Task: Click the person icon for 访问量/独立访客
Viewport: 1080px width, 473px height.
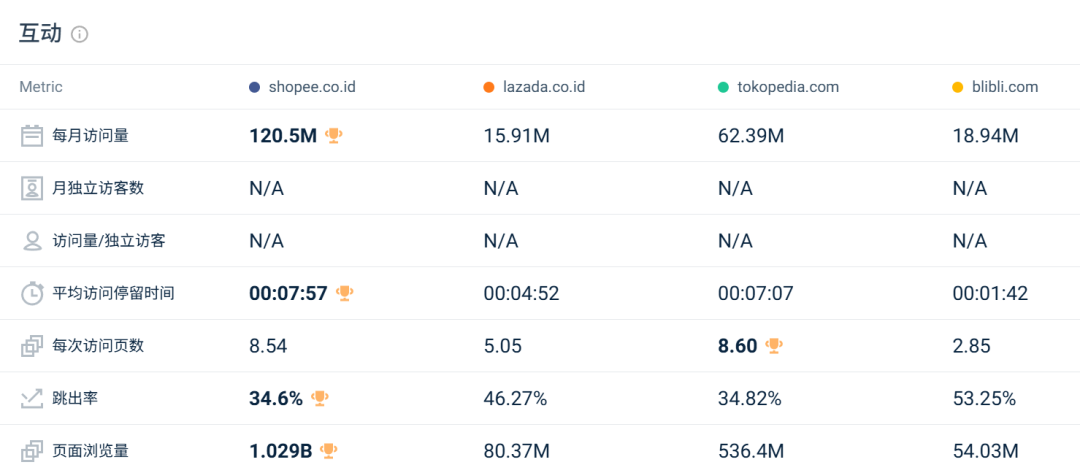Action: point(32,241)
